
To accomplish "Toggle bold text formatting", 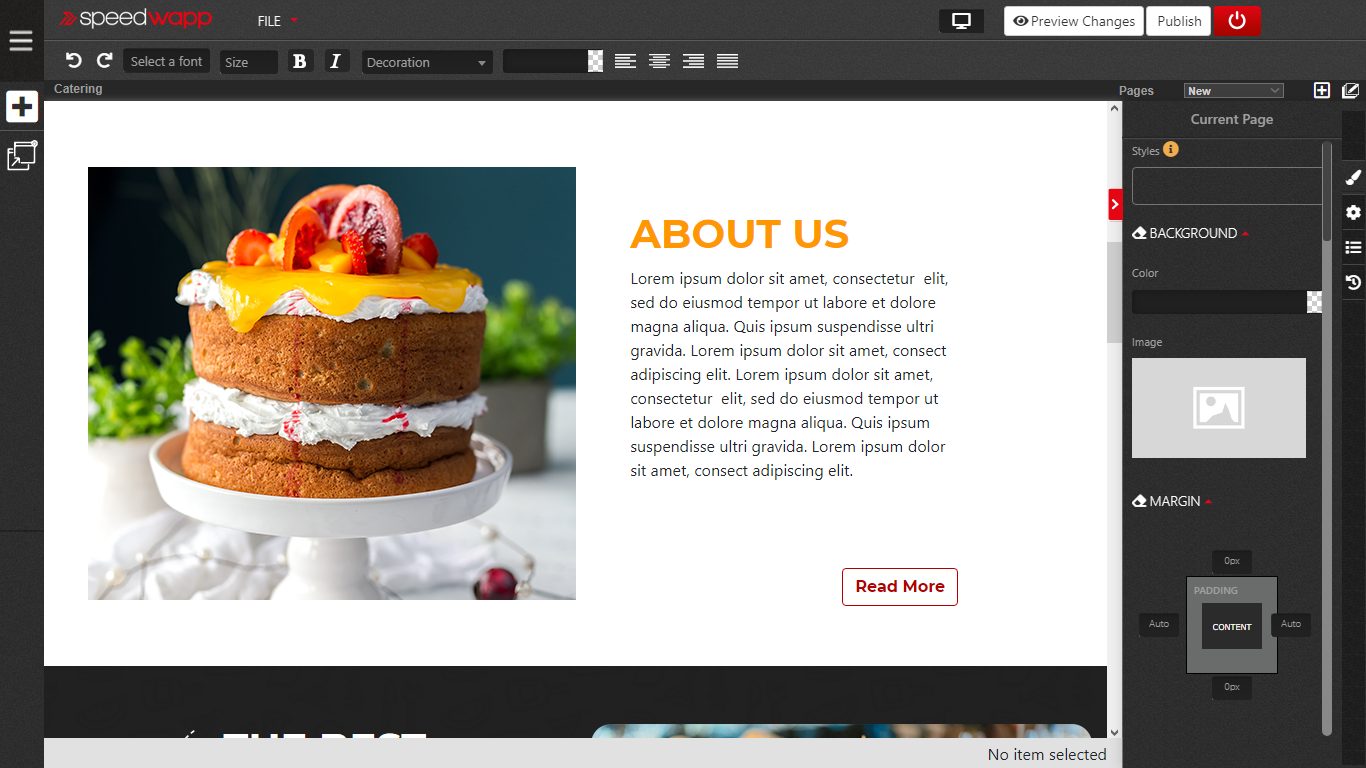I will click(299, 62).
